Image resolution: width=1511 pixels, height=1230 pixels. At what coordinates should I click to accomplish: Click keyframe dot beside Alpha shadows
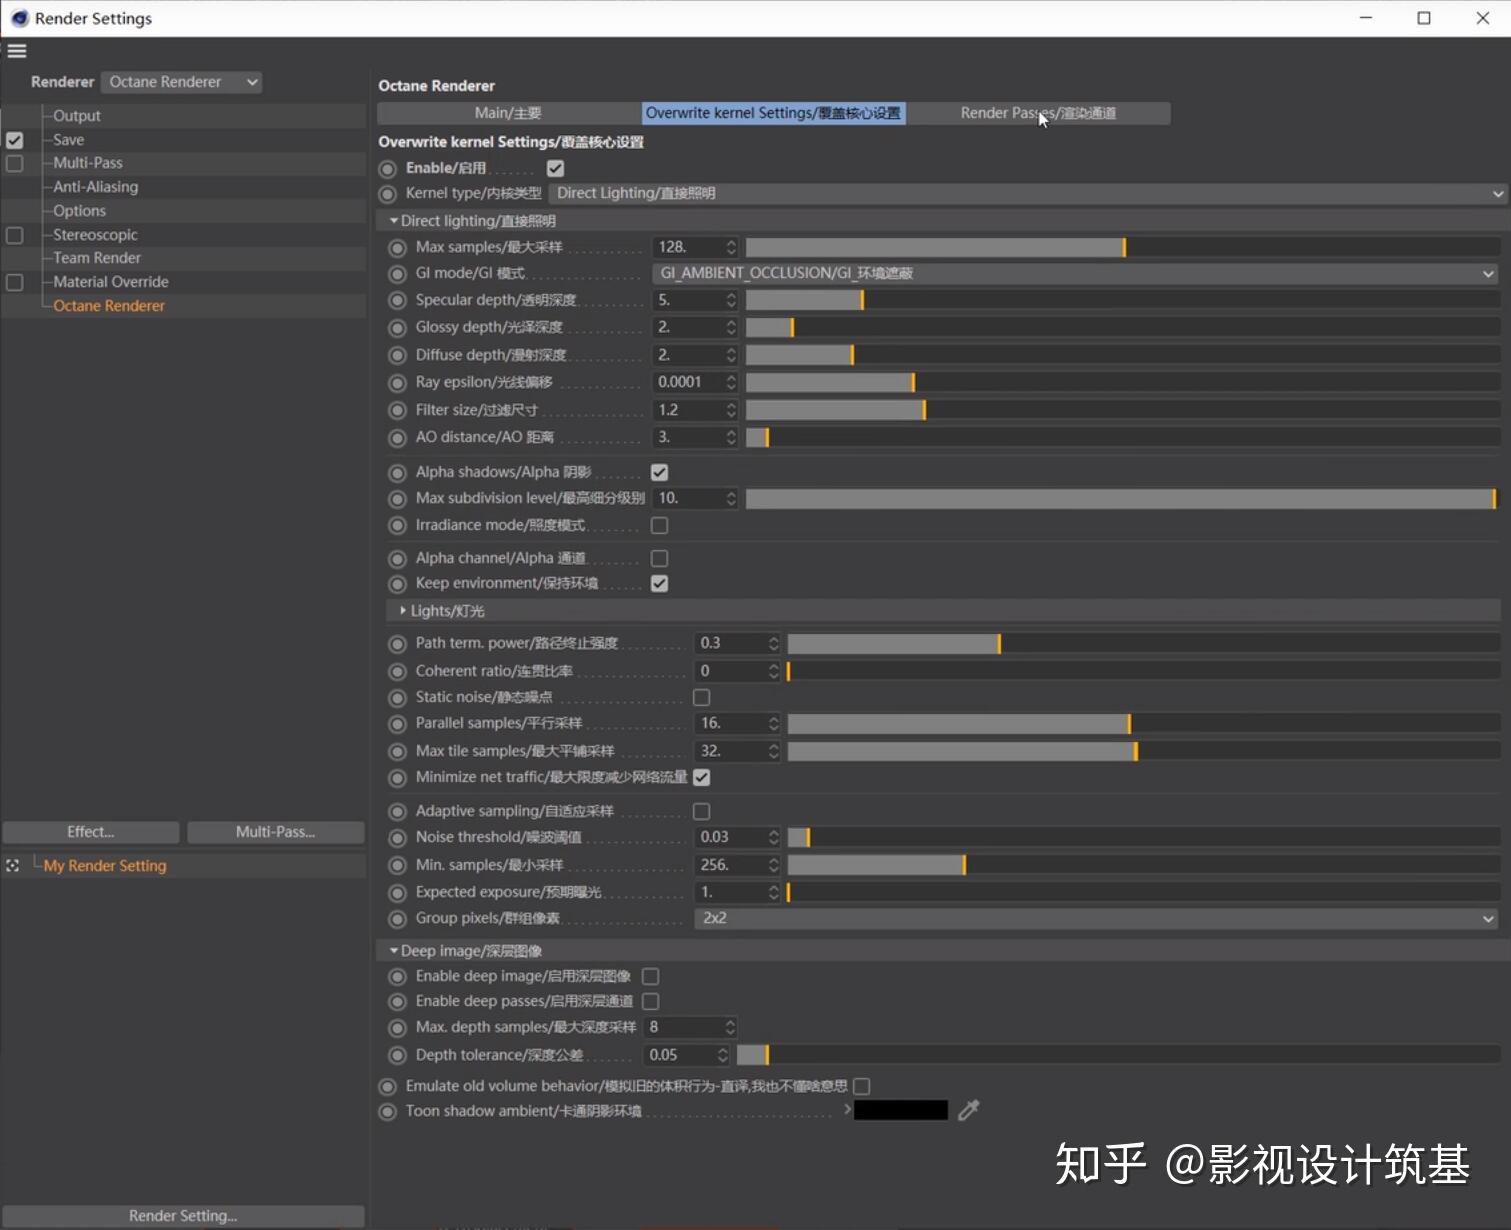coord(397,473)
